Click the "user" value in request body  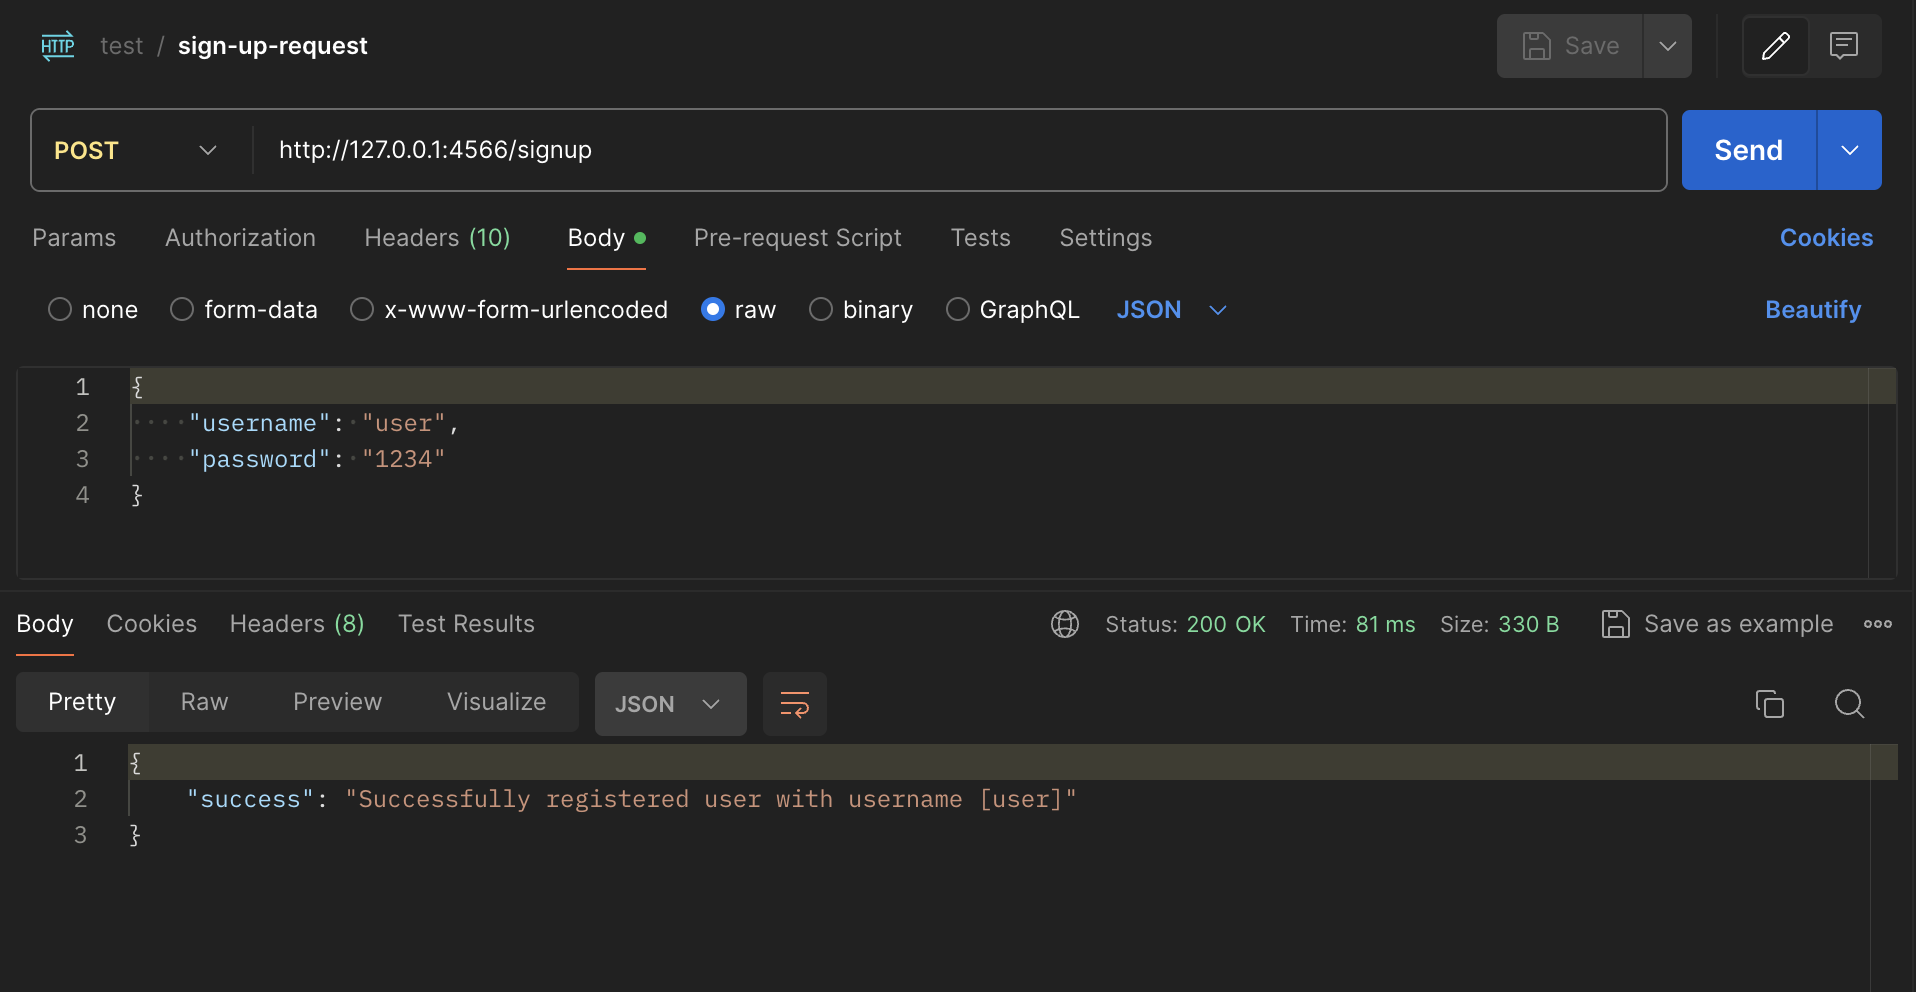pyautogui.click(x=403, y=424)
